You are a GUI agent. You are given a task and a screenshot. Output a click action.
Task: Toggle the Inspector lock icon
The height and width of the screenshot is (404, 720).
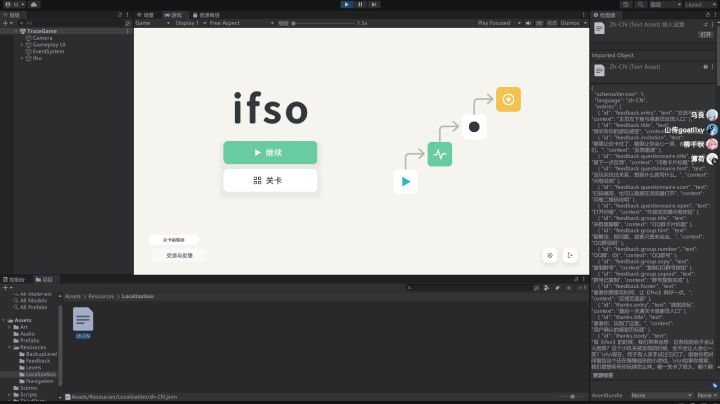(x=708, y=15)
